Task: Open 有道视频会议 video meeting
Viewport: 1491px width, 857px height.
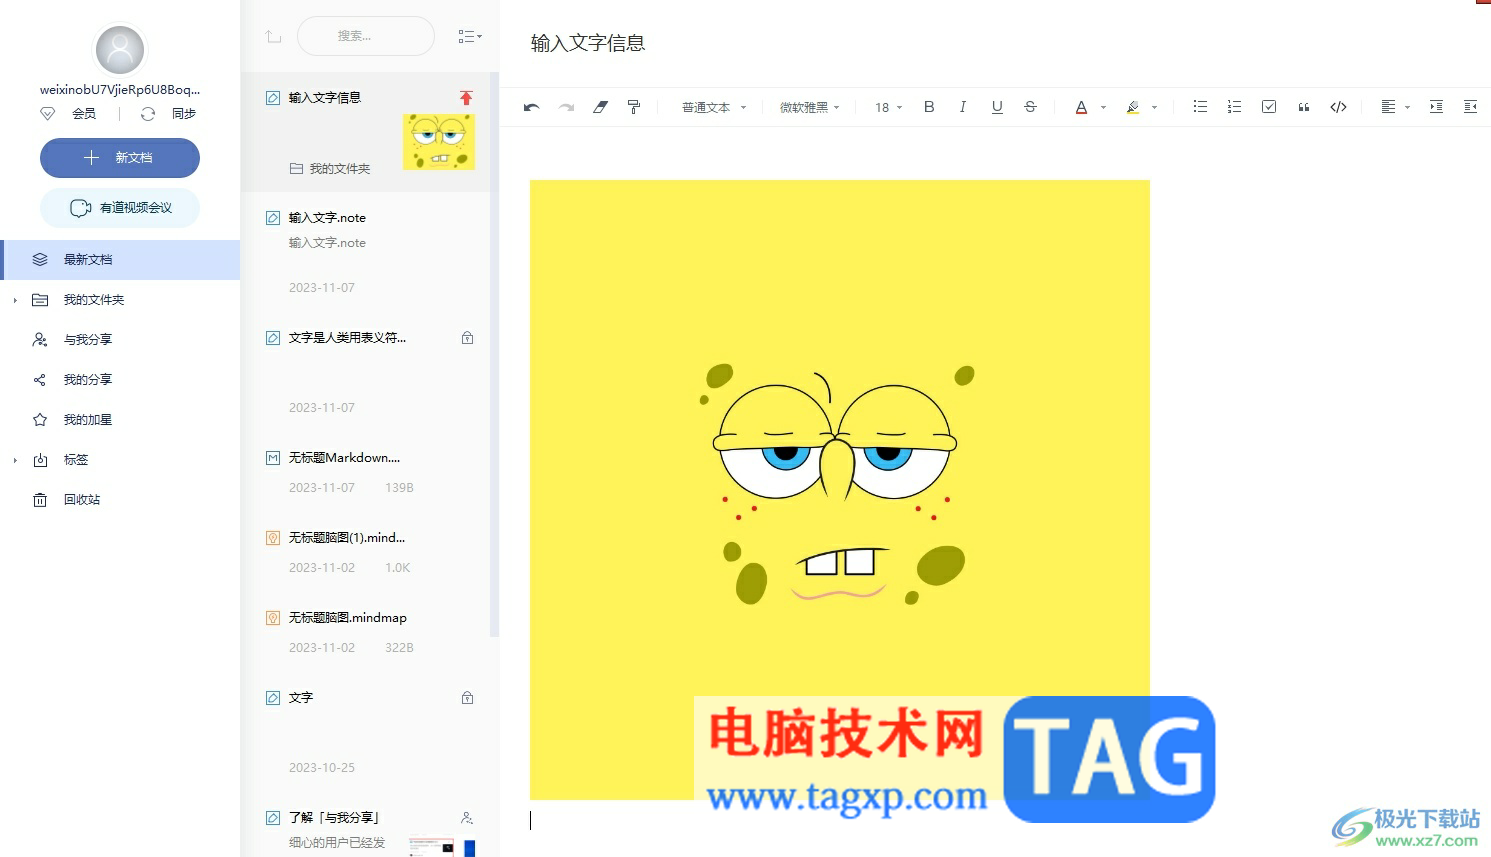Action: tap(120, 208)
